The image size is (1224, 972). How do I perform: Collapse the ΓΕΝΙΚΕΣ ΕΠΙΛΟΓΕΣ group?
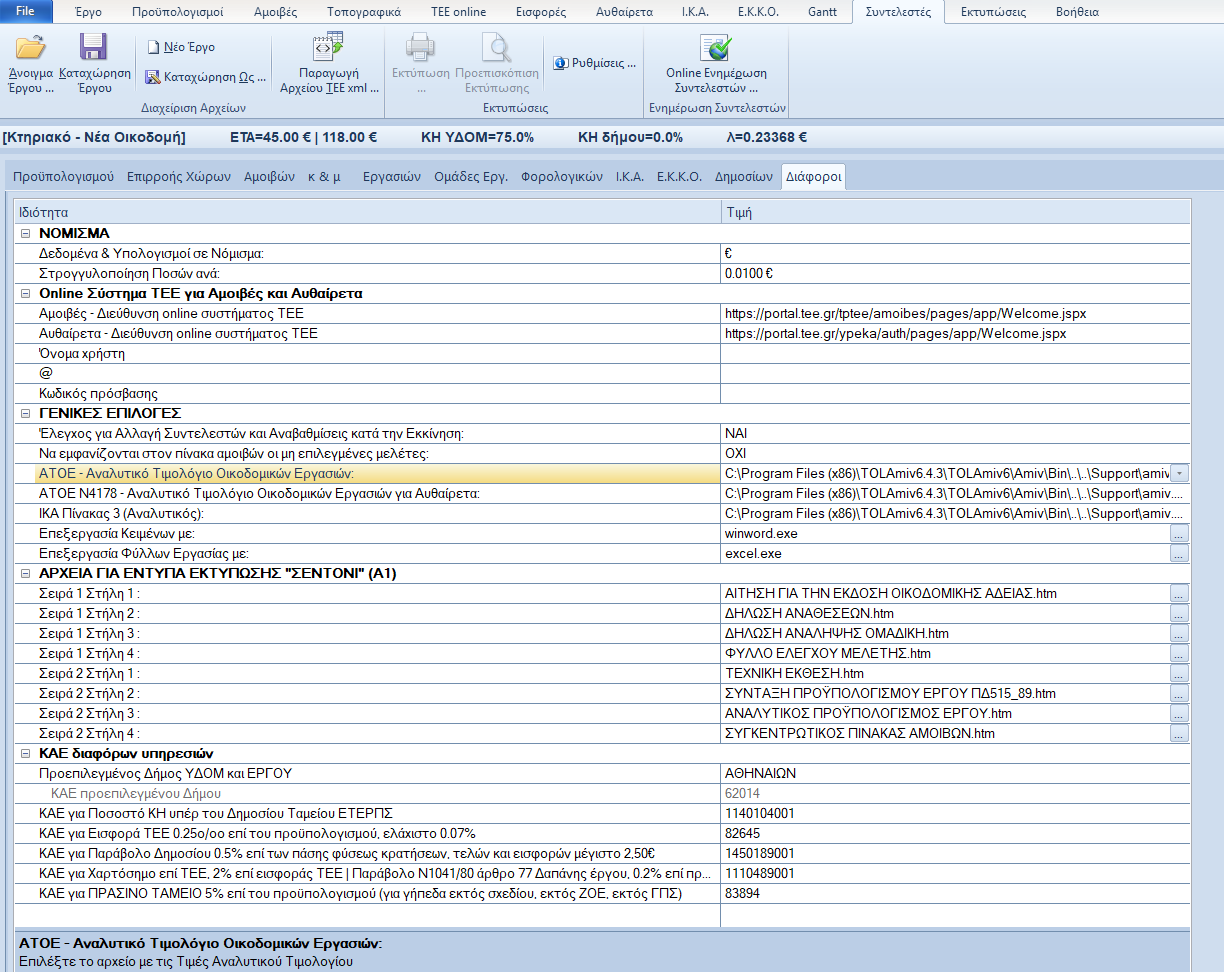click(x=25, y=413)
